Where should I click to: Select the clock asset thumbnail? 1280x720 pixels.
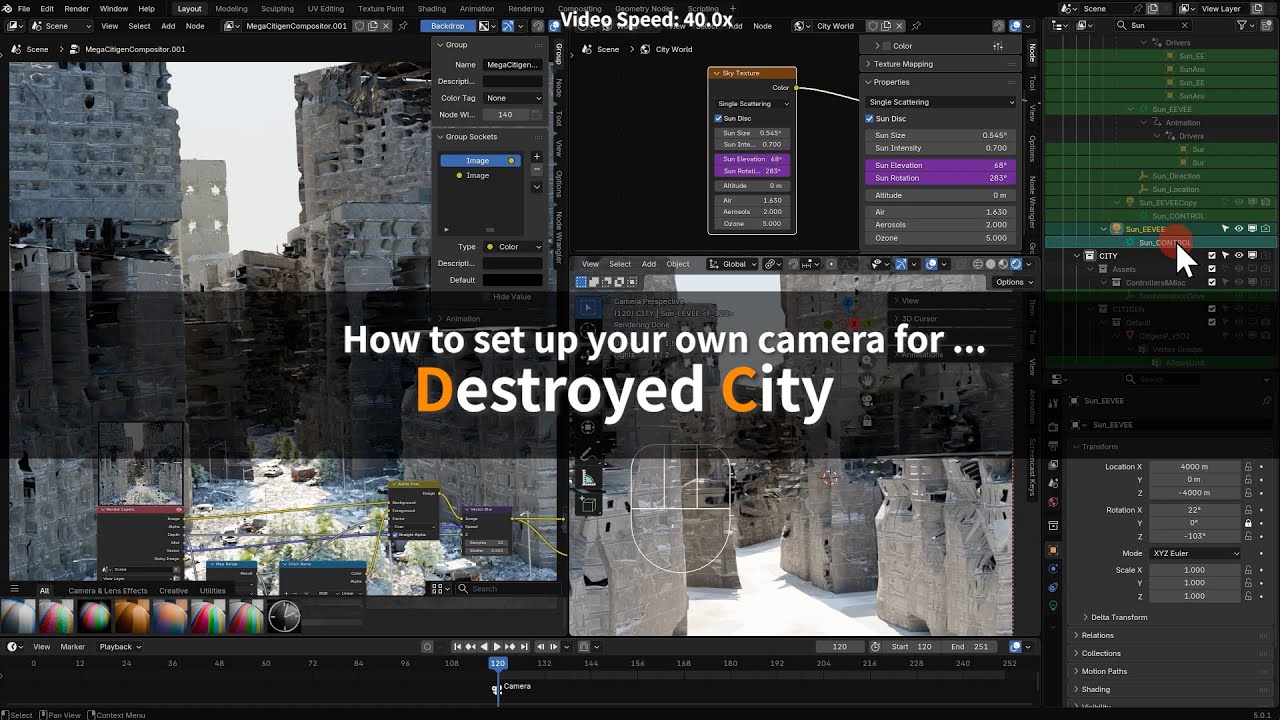coord(284,616)
